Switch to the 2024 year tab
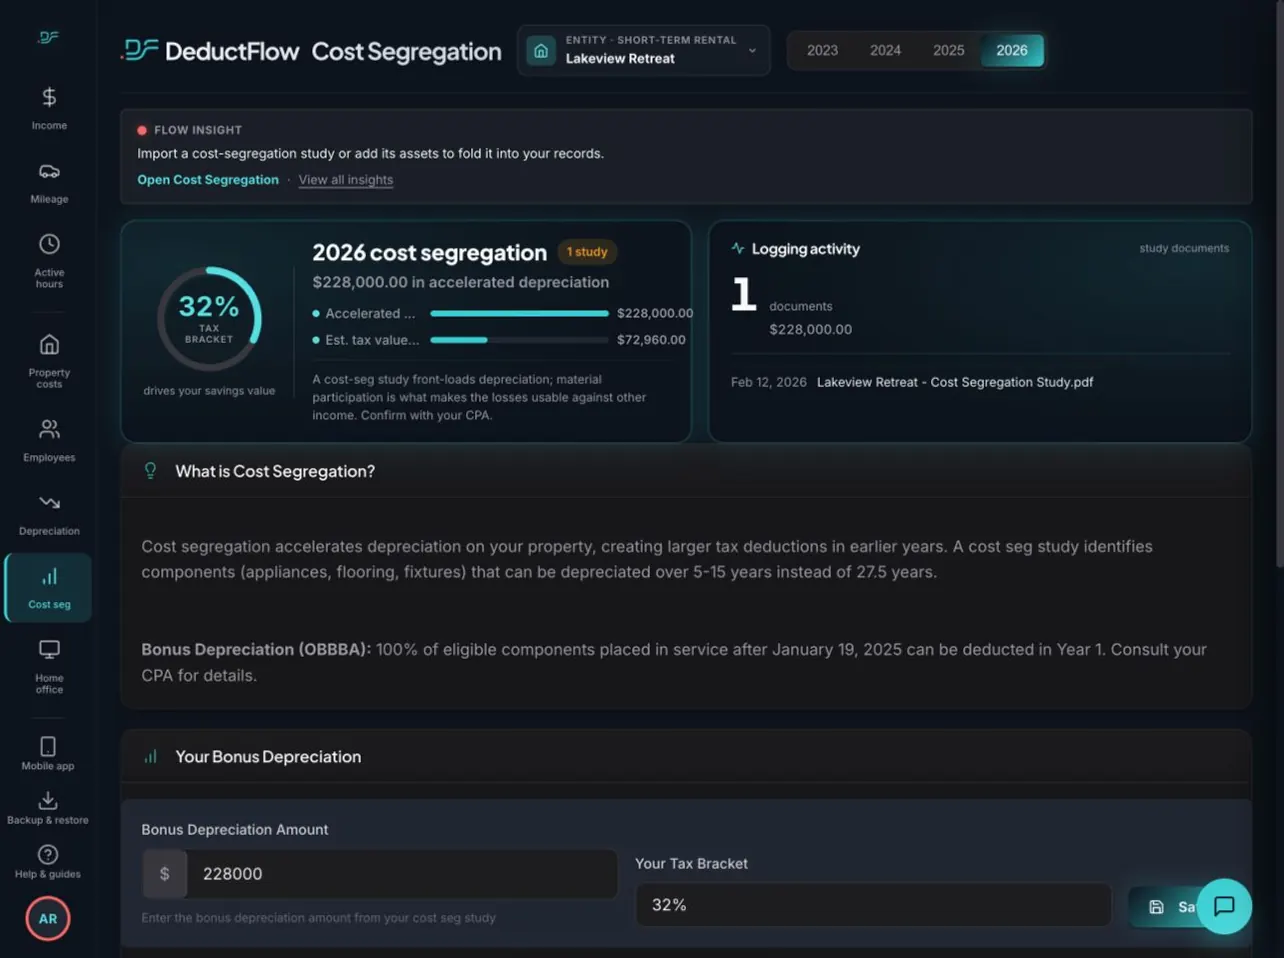Image resolution: width=1284 pixels, height=958 pixels. tap(885, 50)
